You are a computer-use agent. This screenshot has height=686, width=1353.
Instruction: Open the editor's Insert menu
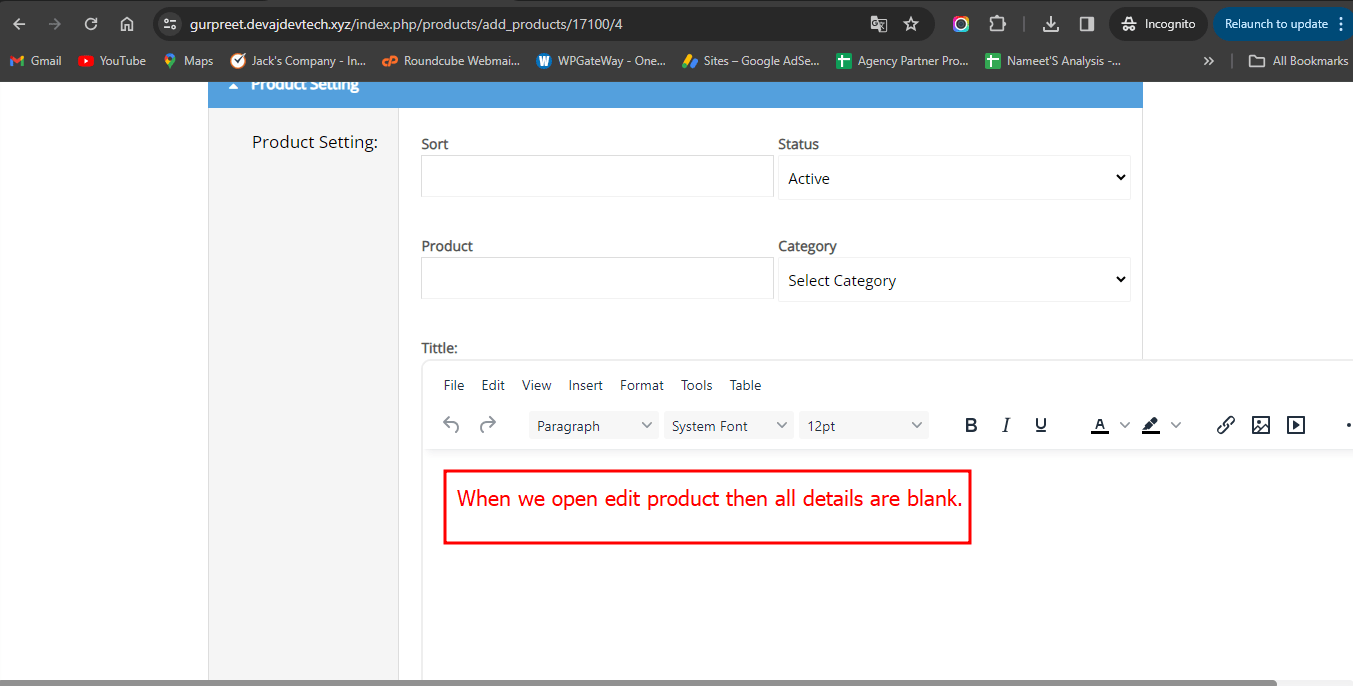click(x=585, y=385)
